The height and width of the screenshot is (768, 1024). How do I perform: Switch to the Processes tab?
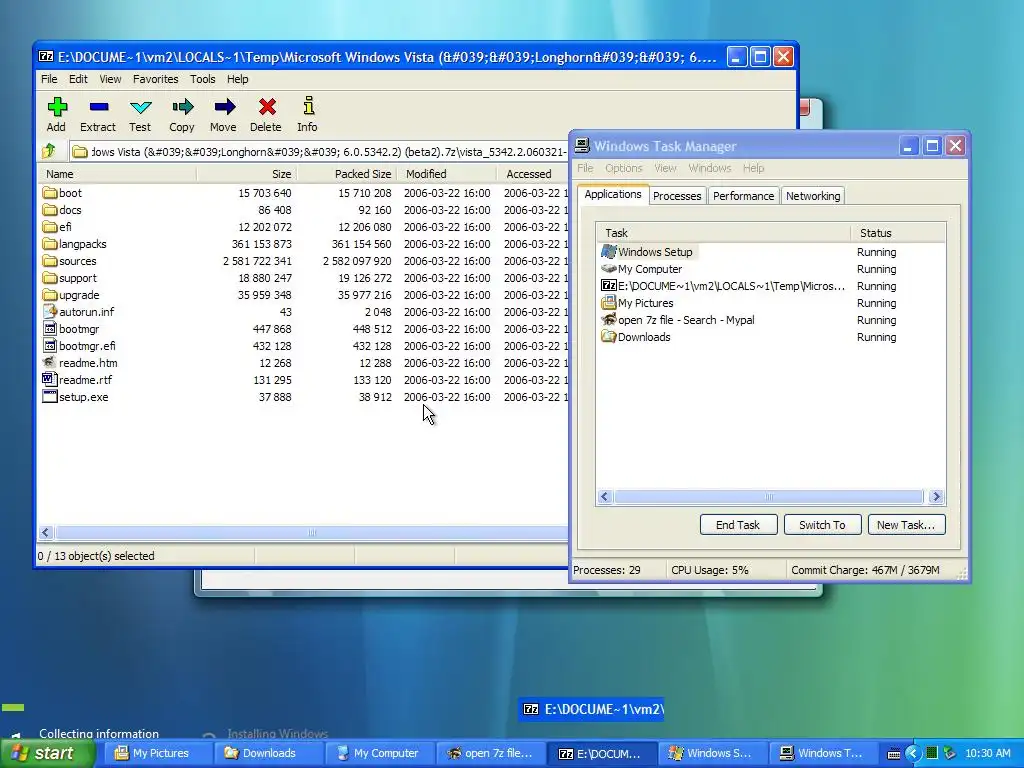[677, 196]
